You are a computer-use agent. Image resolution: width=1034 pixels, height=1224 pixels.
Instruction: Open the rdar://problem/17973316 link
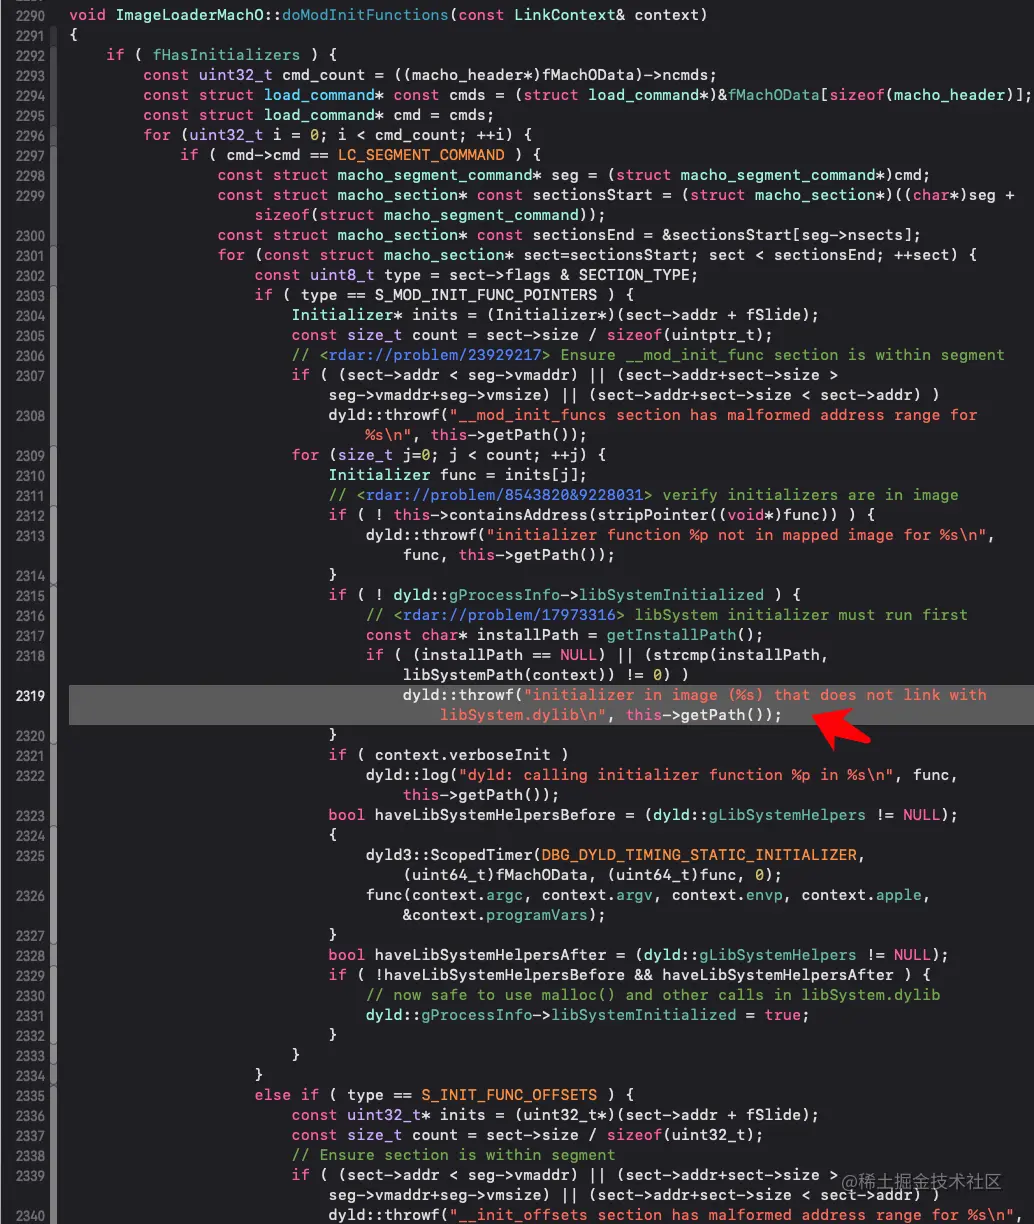pos(509,615)
